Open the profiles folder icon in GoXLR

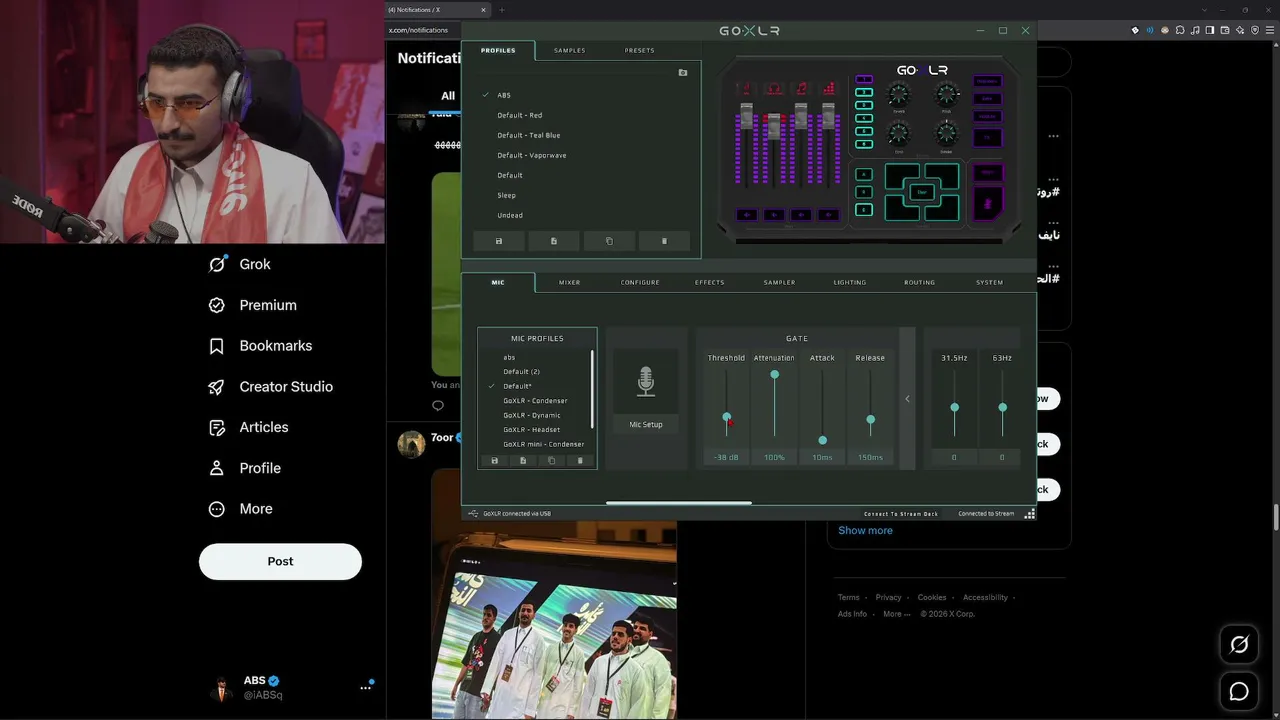[683, 73]
